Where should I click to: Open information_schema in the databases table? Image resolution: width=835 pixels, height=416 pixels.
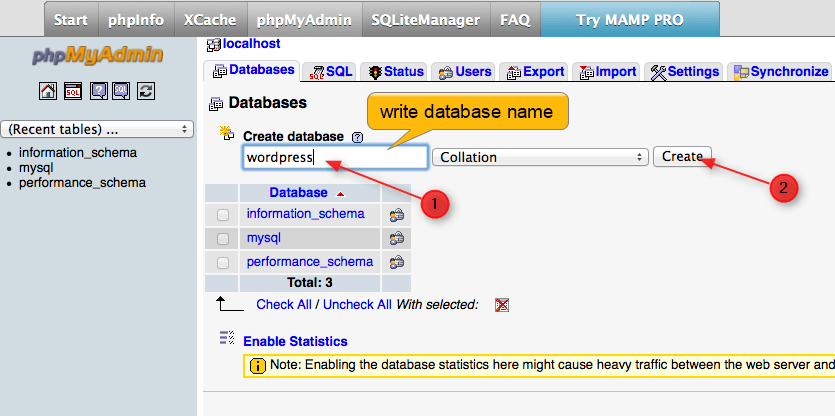point(306,214)
